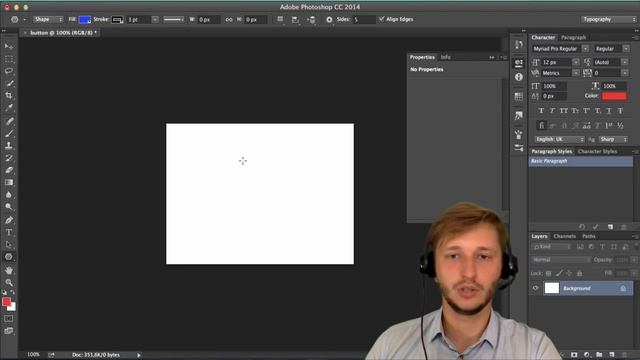Toggle All Caps in Character panel
The image size is (640, 360).
pos(564,111)
